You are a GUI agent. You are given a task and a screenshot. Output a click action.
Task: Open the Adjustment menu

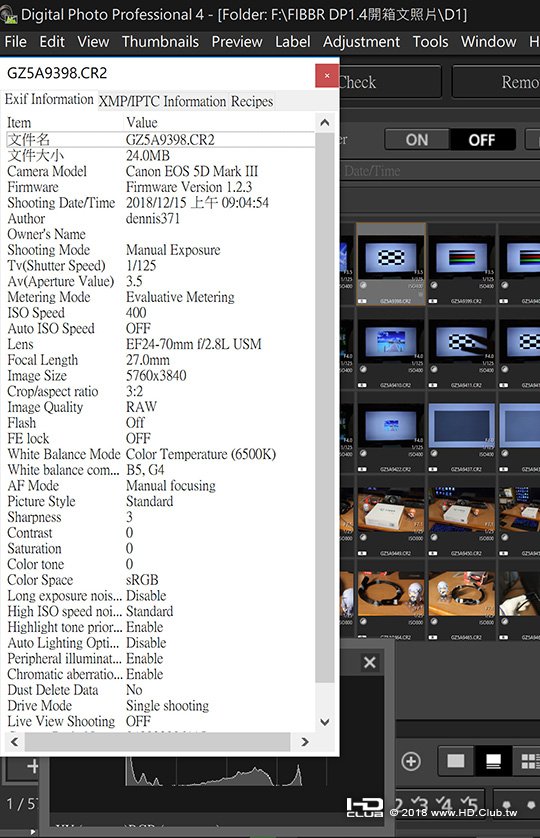coord(361,42)
